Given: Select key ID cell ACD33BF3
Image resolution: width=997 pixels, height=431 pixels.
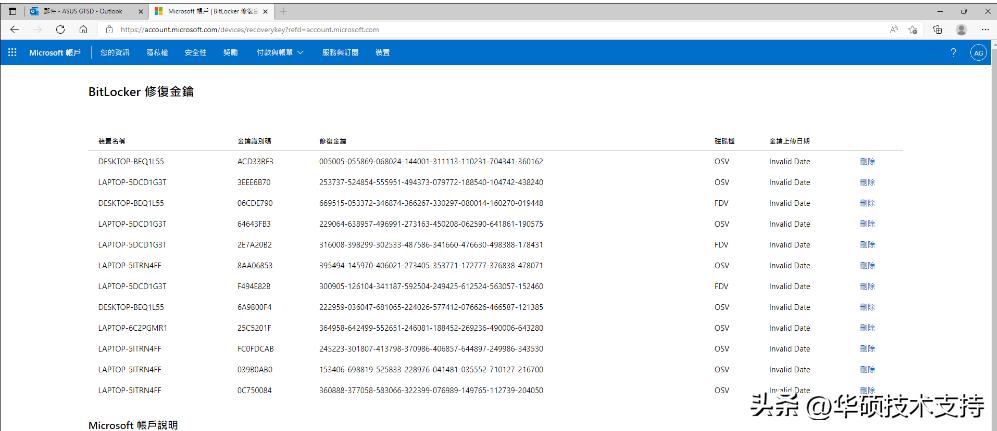Looking at the screenshot, I should coord(255,161).
